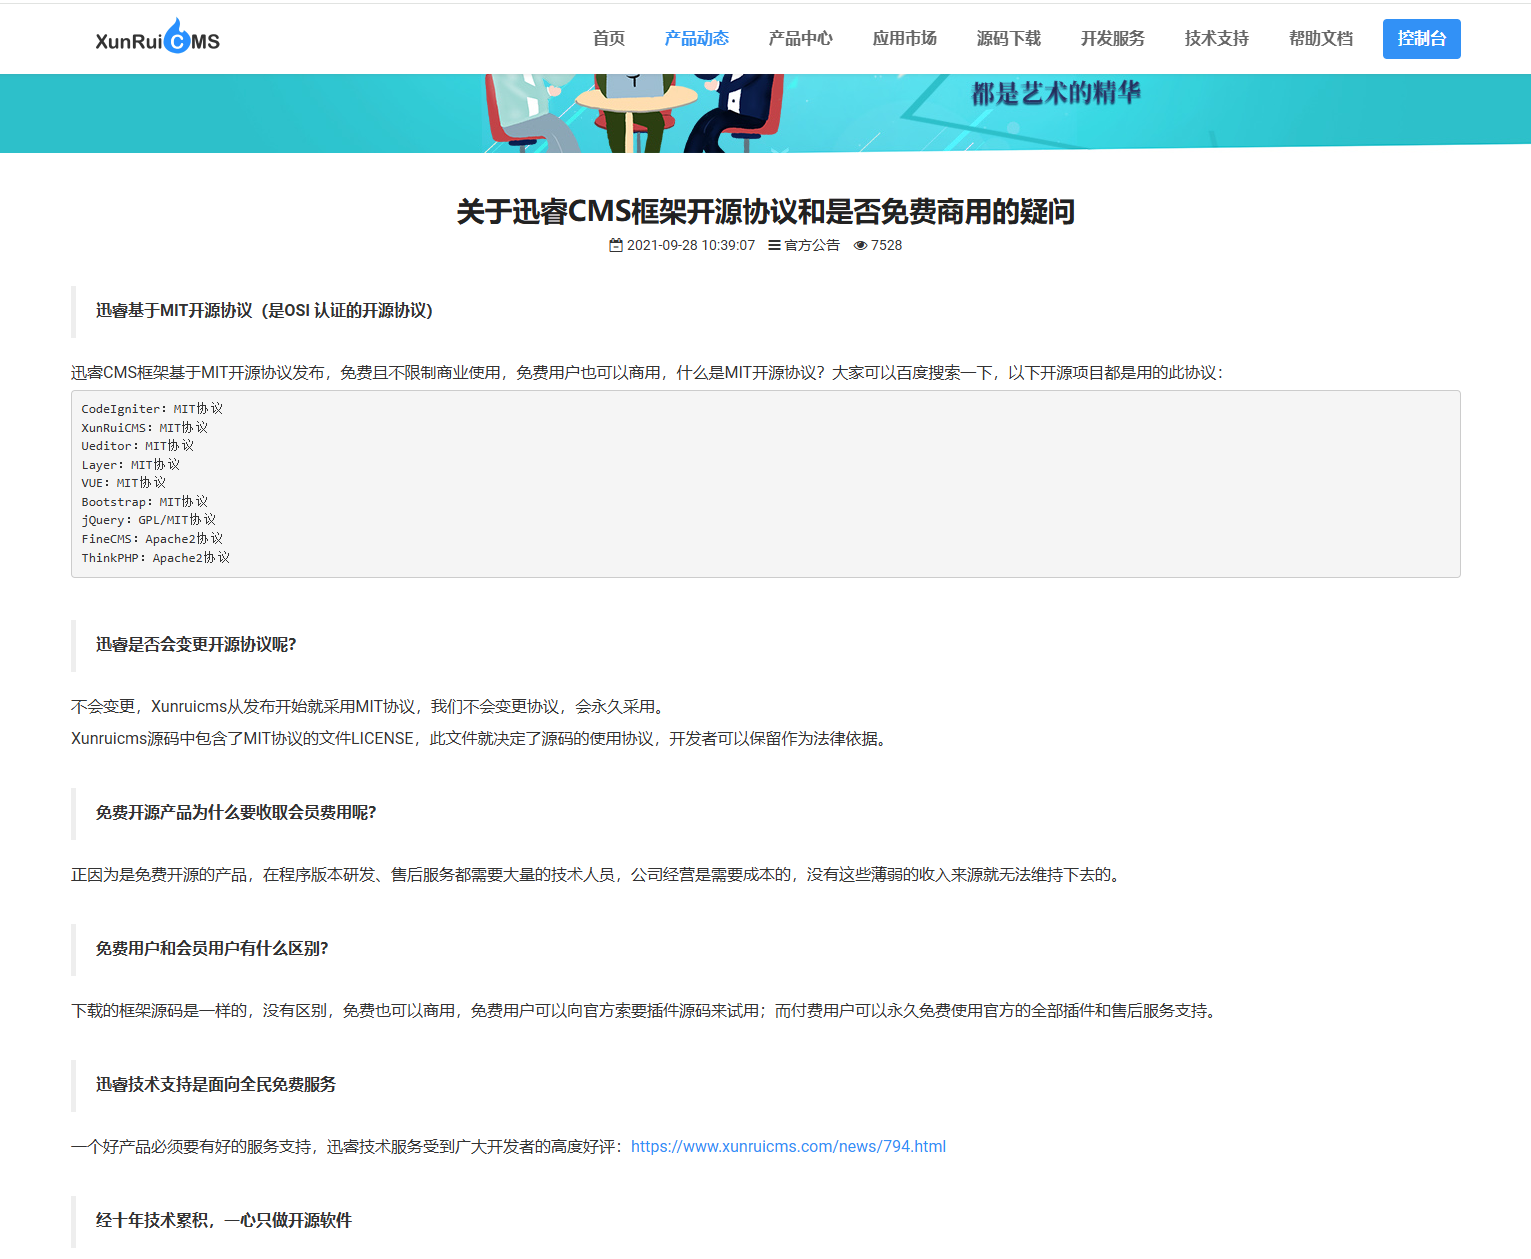The image size is (1531, 1259).
Task: Click the heading 迅睿是否会变更开源协议呢?
Action: coord(196,645)
